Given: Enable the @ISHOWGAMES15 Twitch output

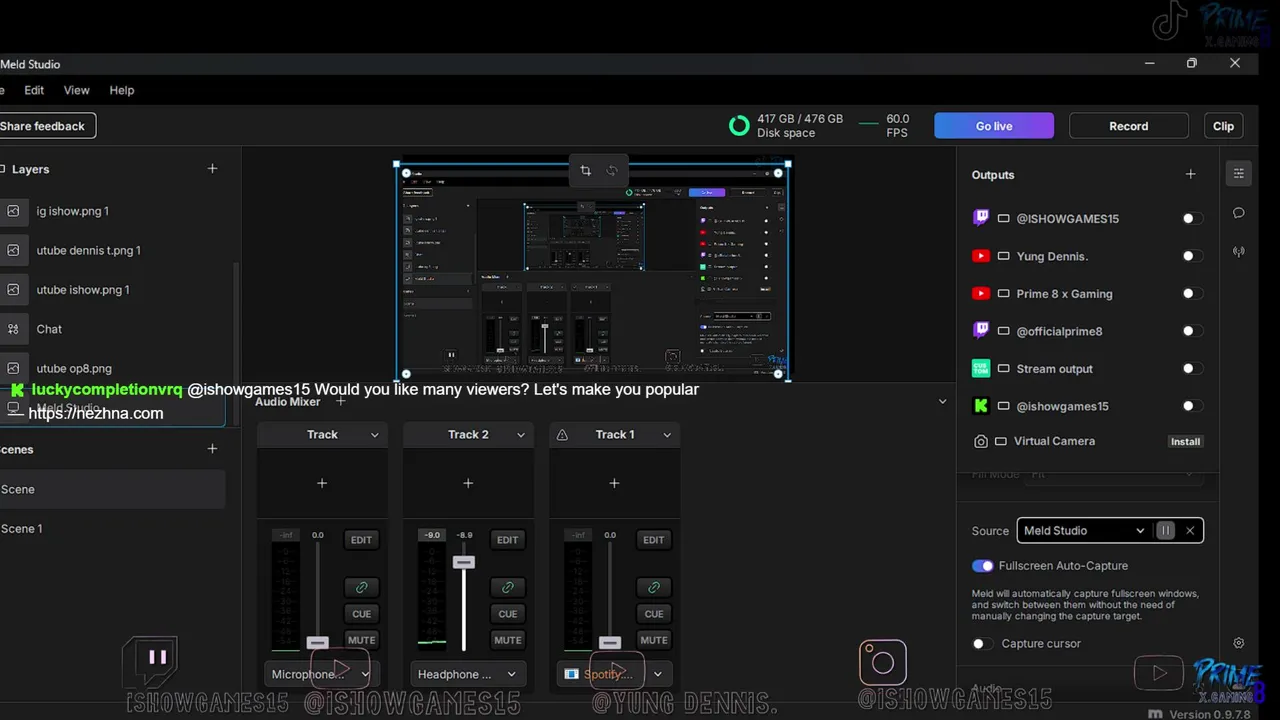Looking at the screenshot, I should [1192, 218].
